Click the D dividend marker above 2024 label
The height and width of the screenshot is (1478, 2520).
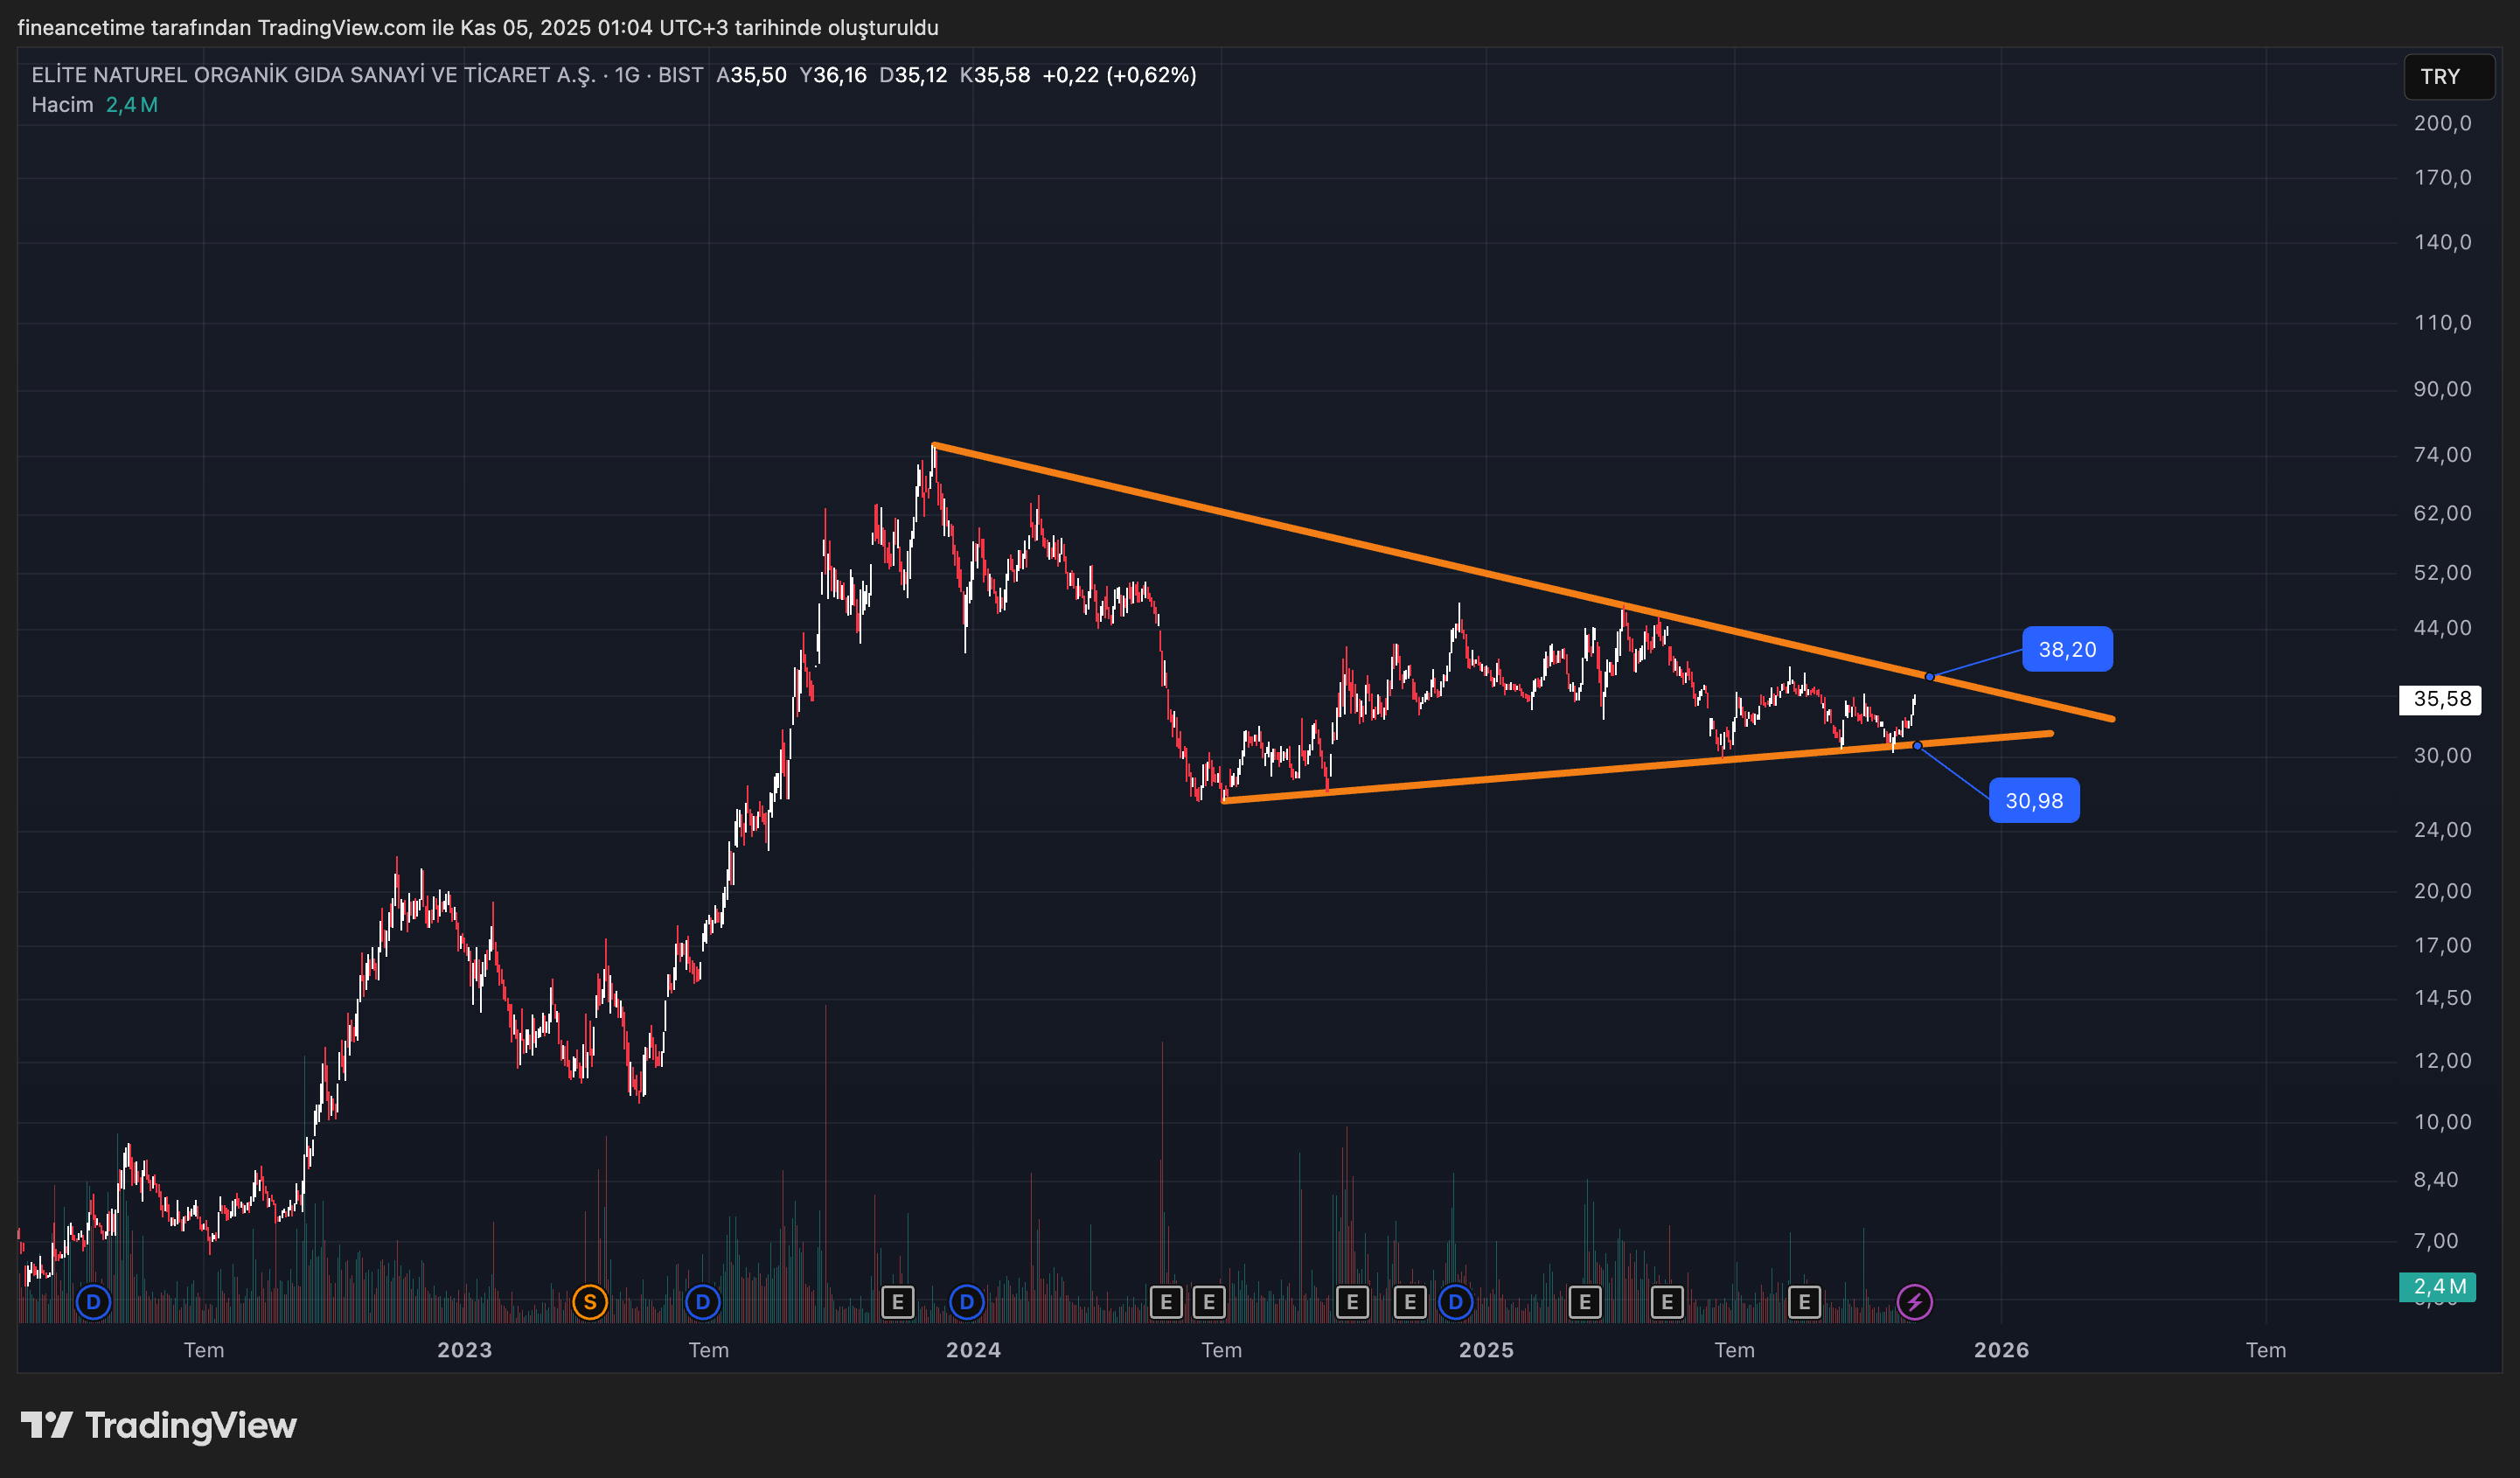[x=966, y=1302]
